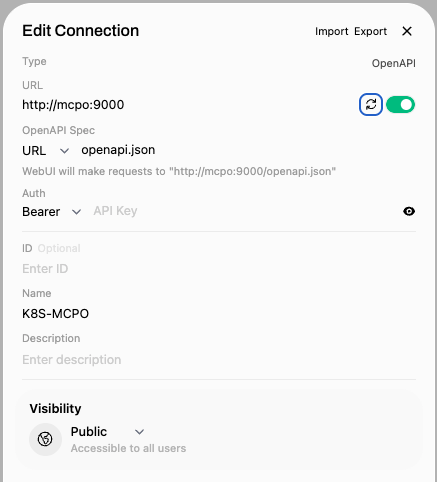Click the OpenAPI type label
Screen dimensions: 437x482
394,63
